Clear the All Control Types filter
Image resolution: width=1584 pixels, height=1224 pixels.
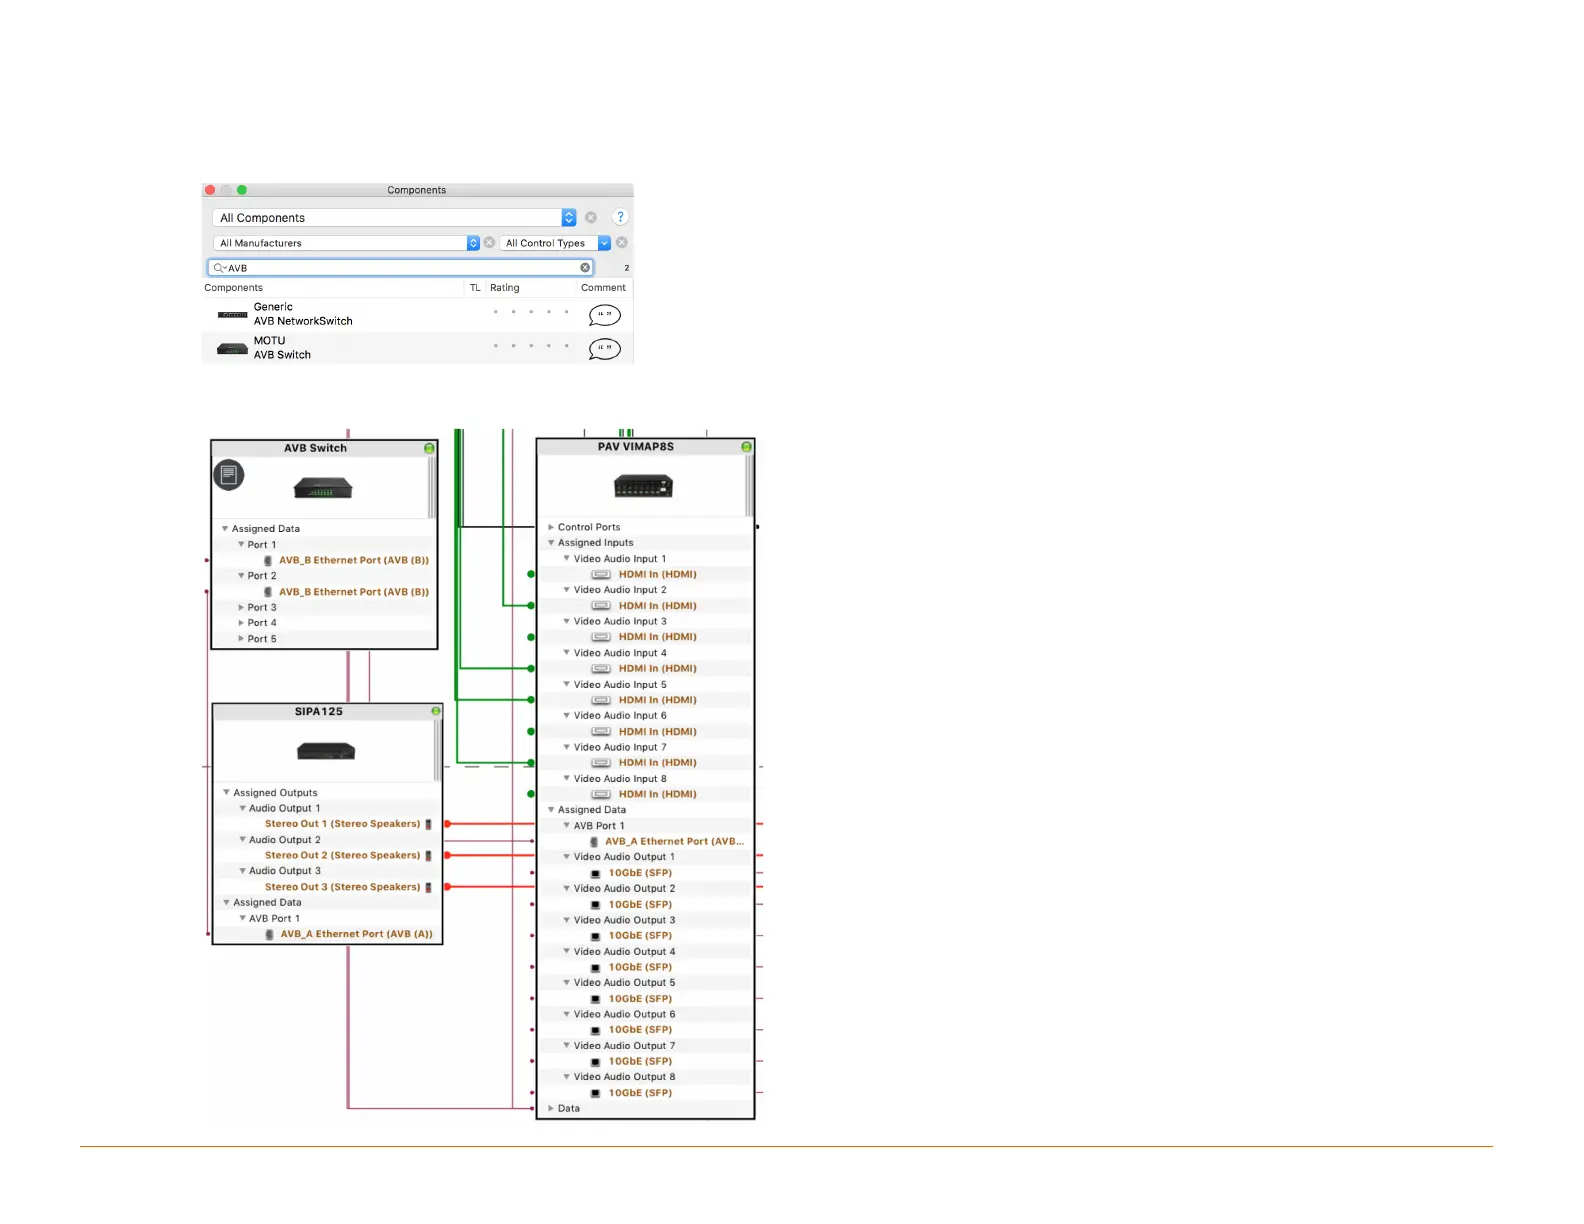[622, 243]
